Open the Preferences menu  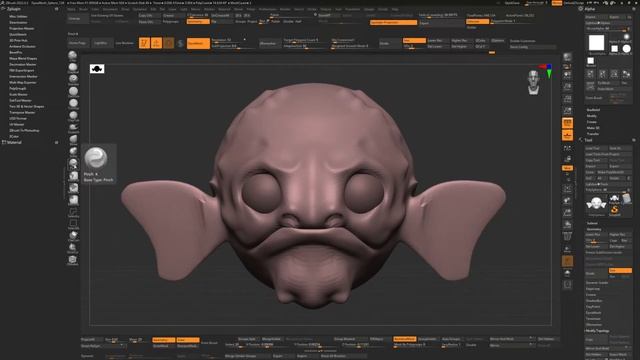coord(267,9)
